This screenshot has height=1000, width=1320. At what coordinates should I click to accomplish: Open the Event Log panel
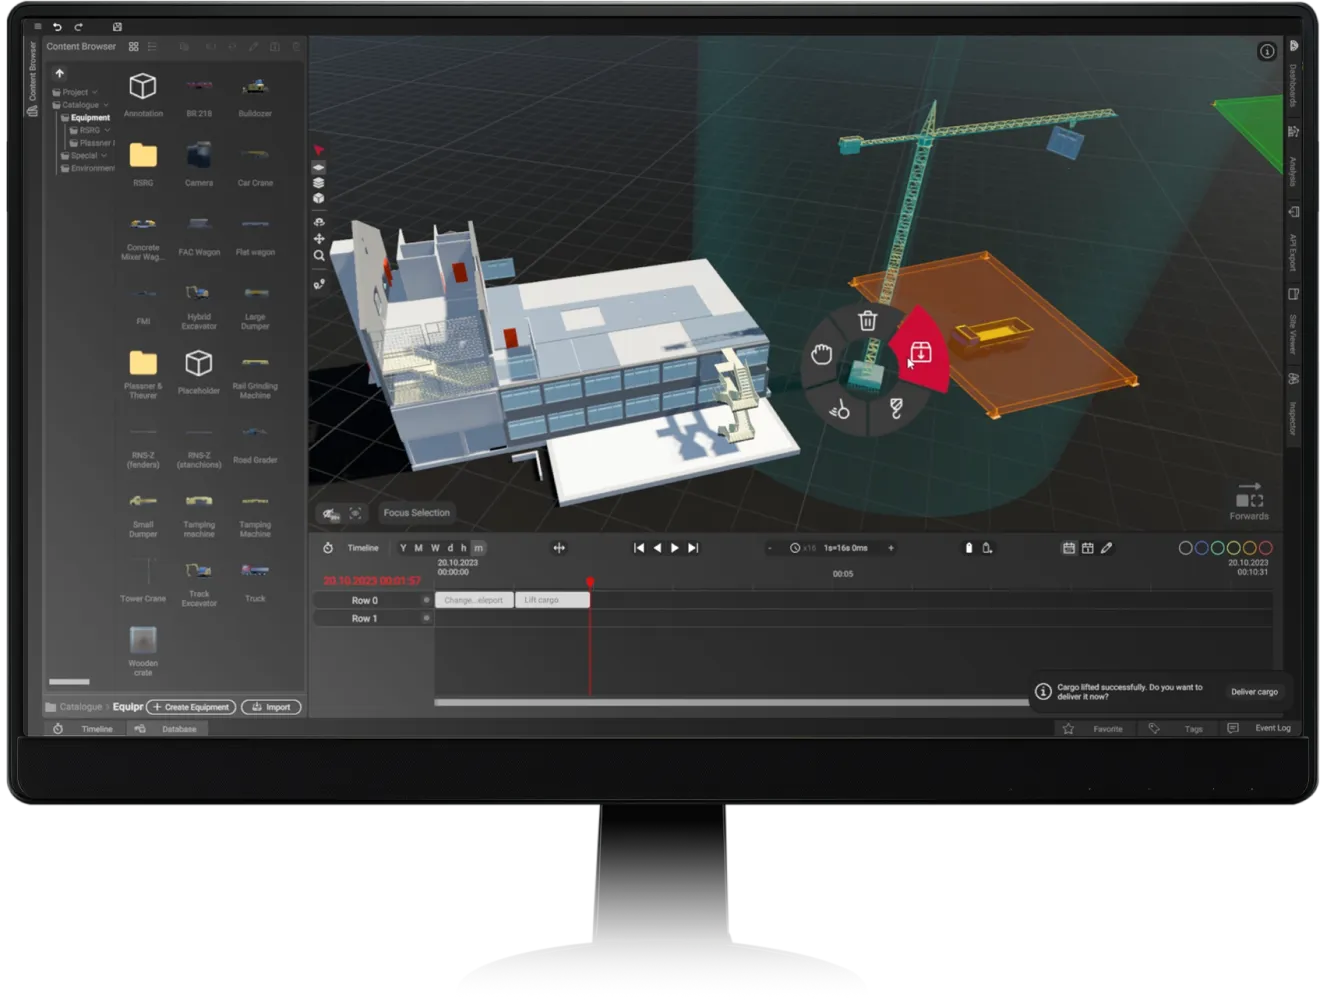(1272, 728)
